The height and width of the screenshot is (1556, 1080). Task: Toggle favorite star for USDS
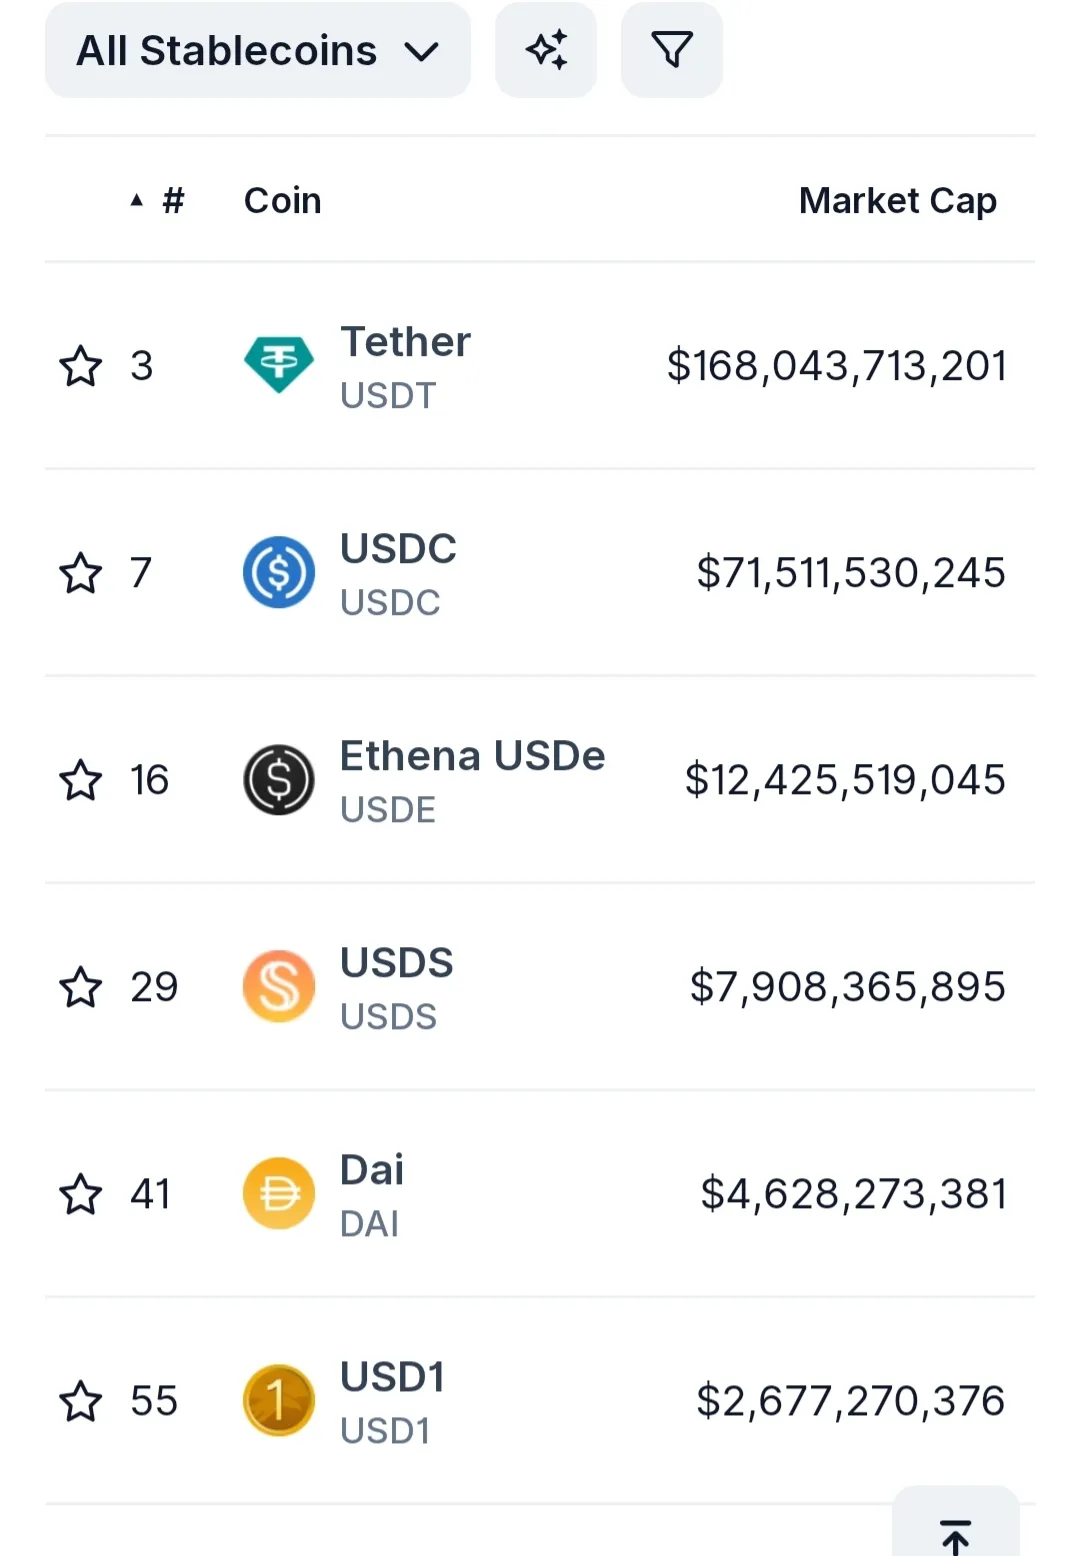pos(81,987)
